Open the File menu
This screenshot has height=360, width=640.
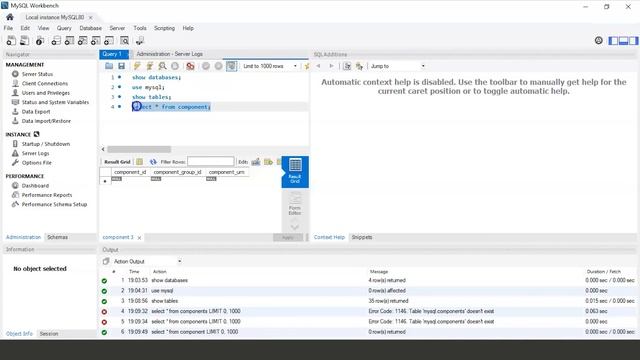(x=8, y=28)
